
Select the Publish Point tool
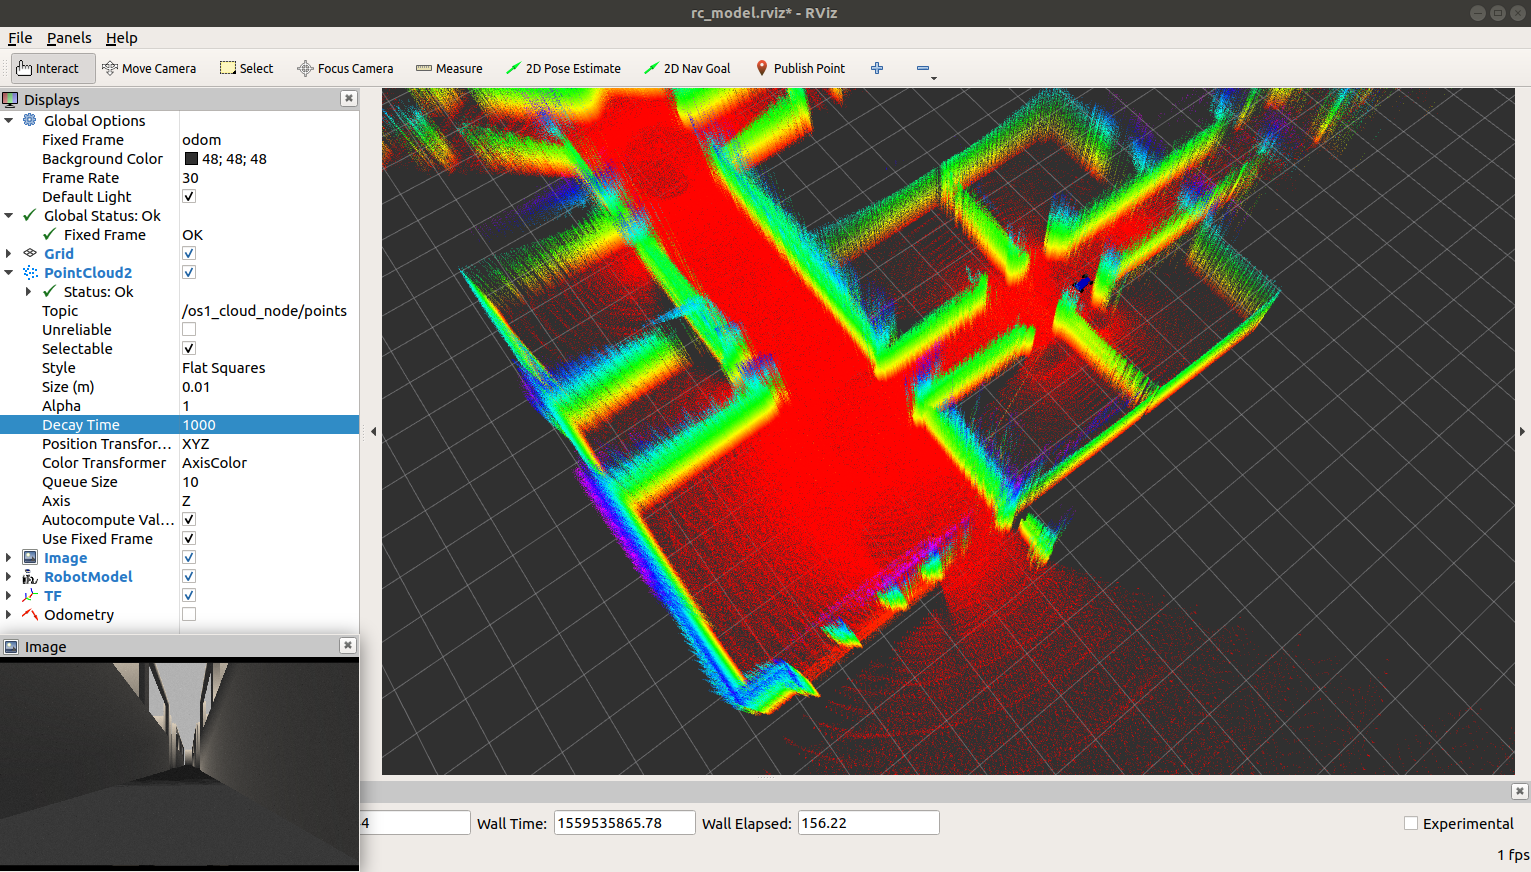tap(800, 68)
